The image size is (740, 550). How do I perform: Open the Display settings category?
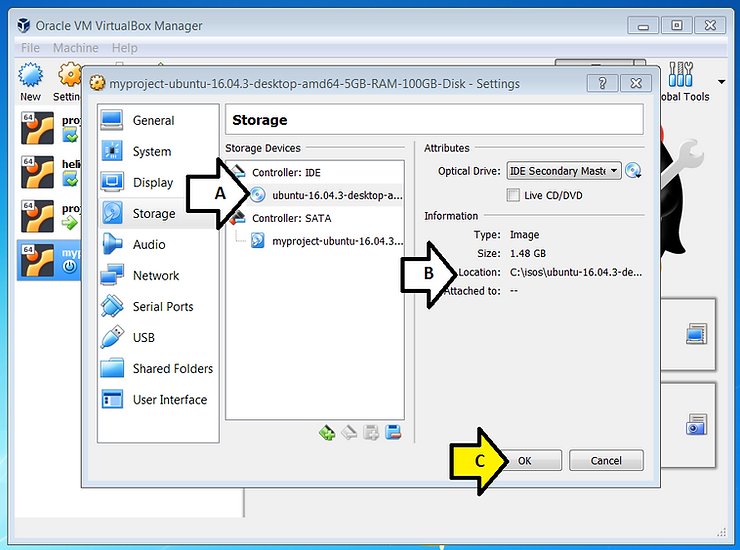(158, 182)
